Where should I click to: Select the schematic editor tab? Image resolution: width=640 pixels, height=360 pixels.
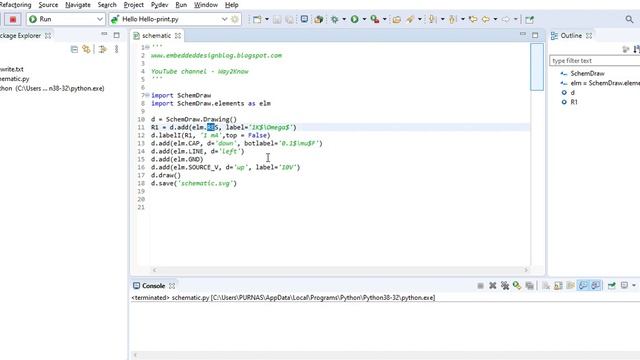click(156, 36)
